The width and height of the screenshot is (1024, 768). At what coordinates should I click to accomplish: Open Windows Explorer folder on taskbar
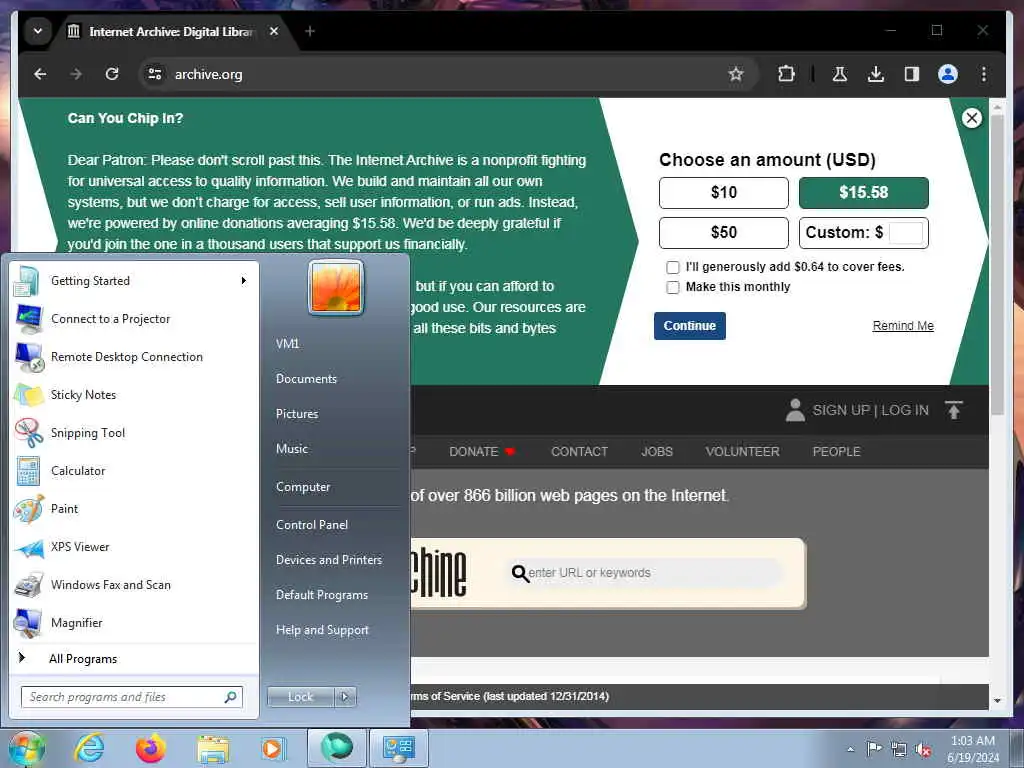pyautogui.click(x=213, y=749)
